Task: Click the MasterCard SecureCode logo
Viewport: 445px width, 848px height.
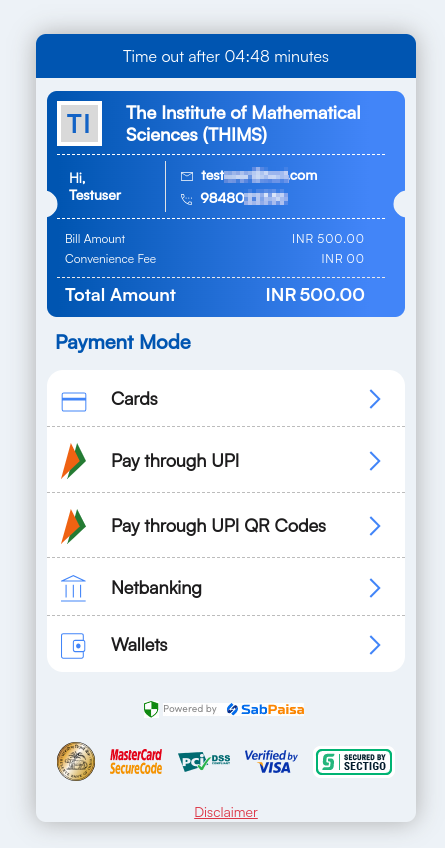Action: coord(136,761)
